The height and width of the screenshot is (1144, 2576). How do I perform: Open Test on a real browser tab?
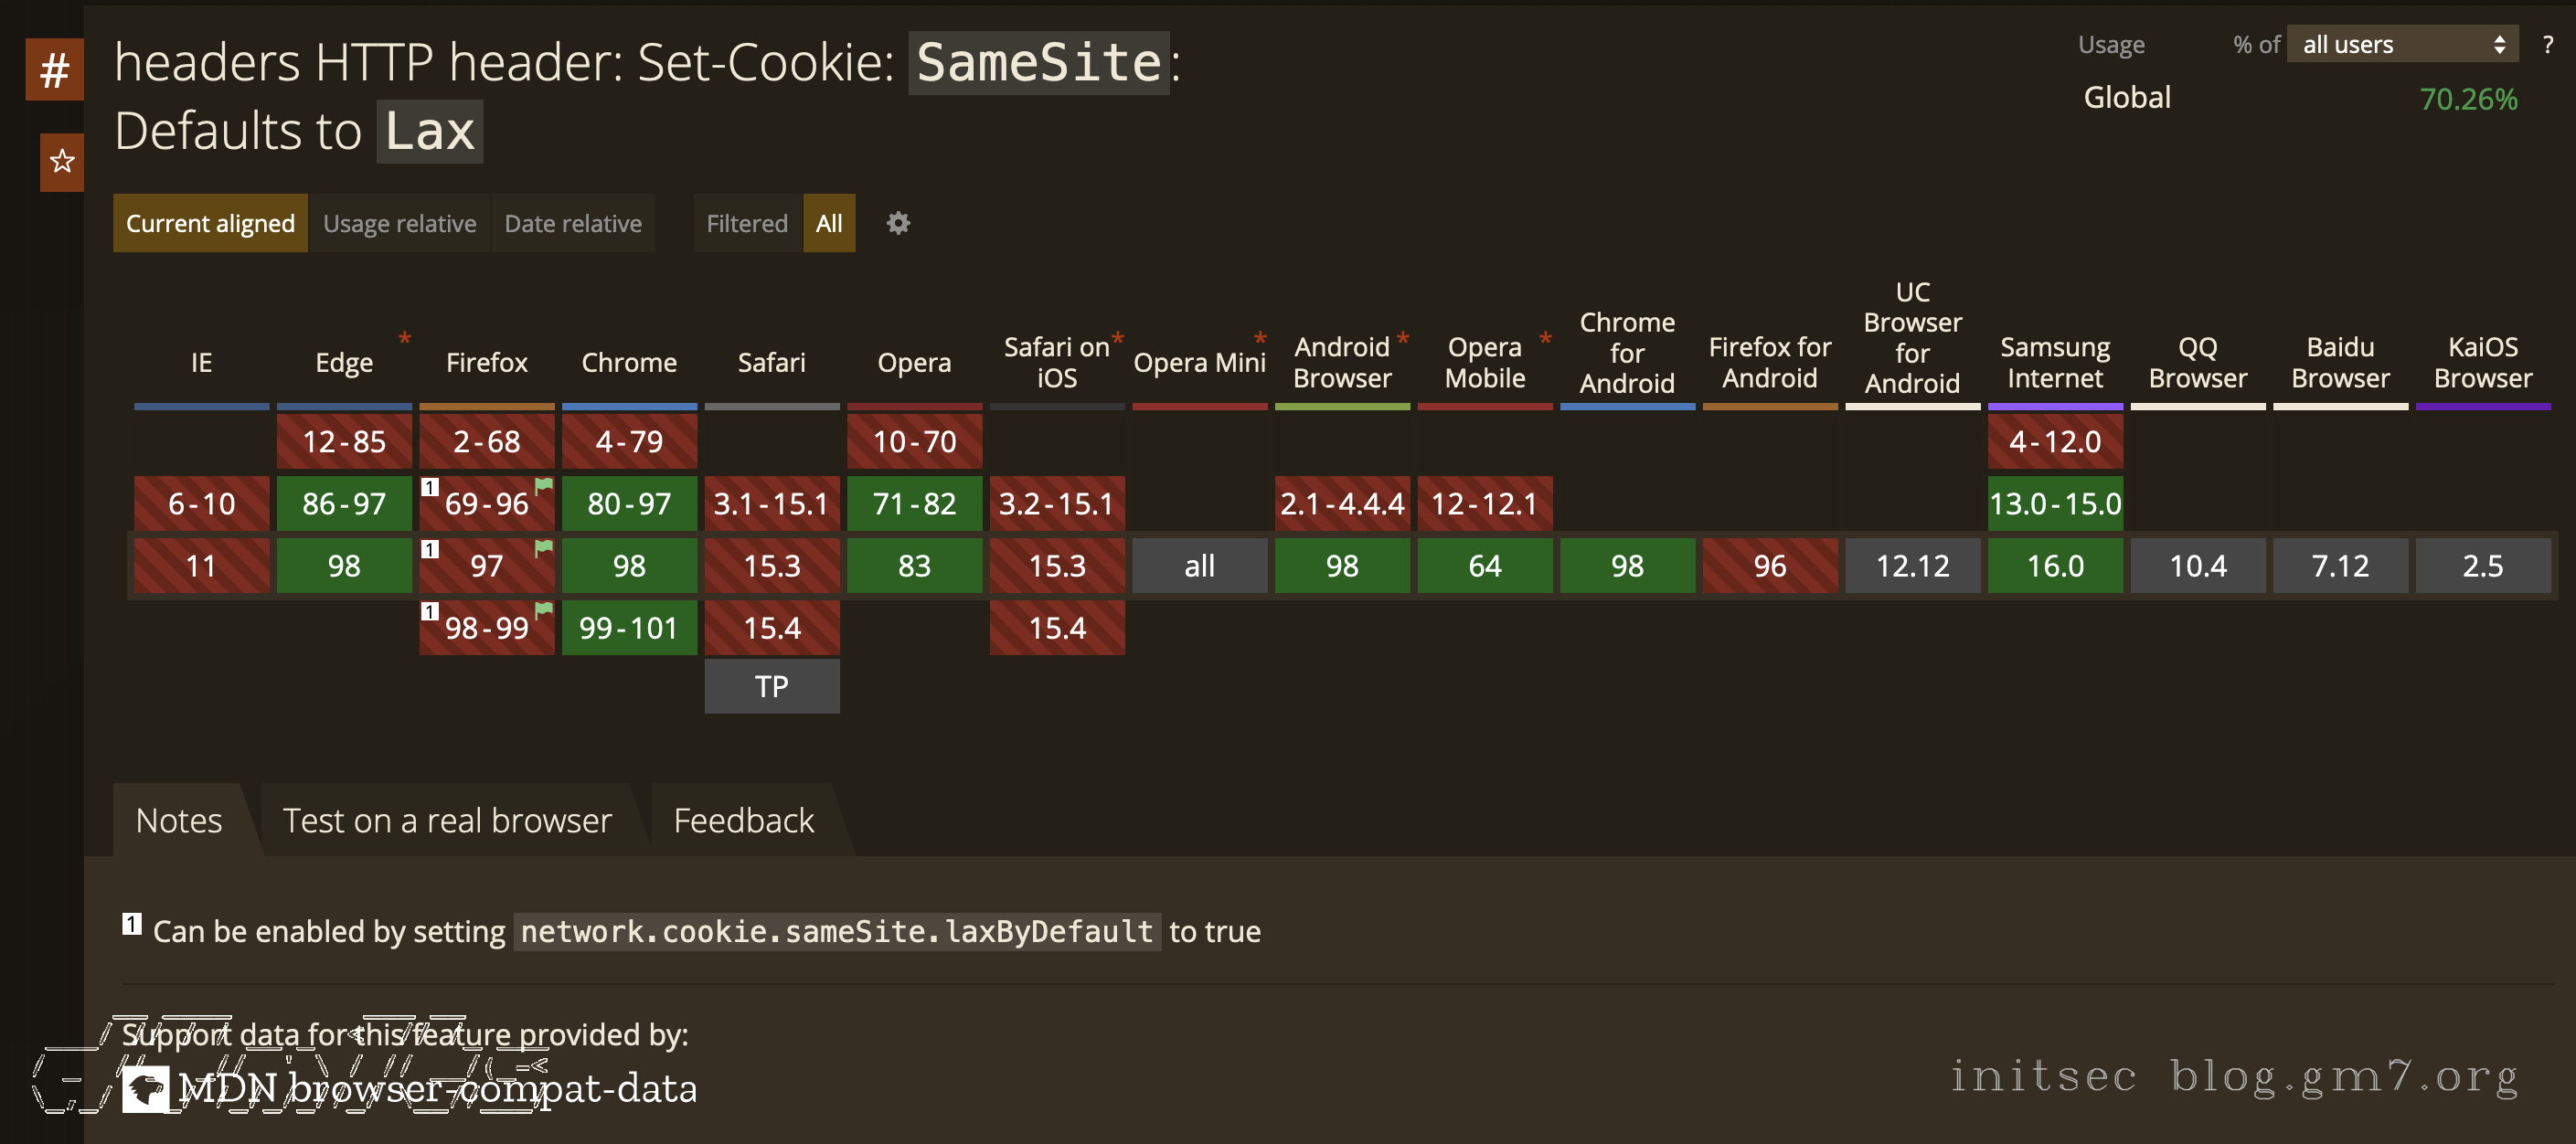(447, 820)
